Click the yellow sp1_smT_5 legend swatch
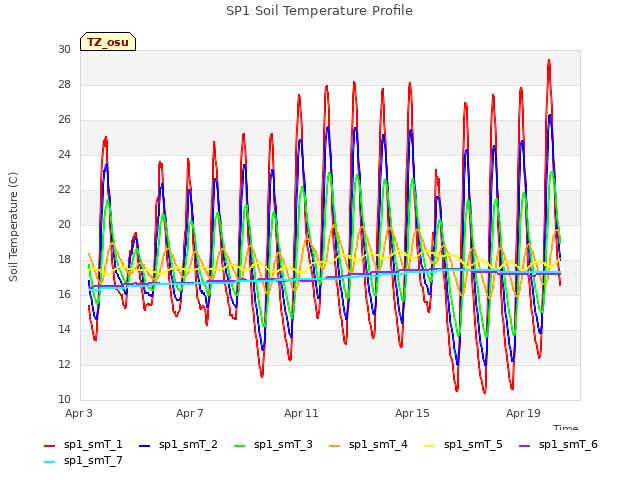Screen dimensions: 640x480 (x=429, y=446)
